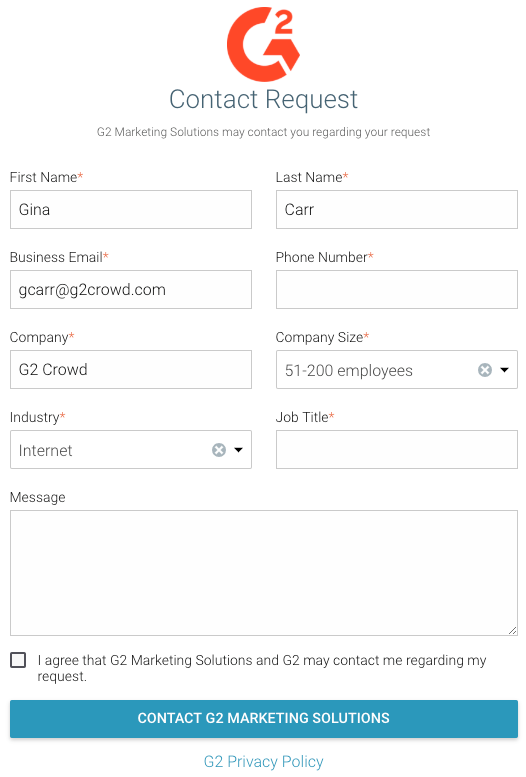Open the Company Size dropdown arrow
Image resolution: width=526 pixels, height=777 pixels.
pos(505,370)
